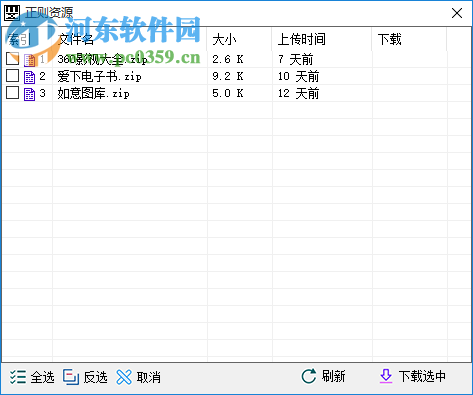Click size value 9.2 K

coord(228,76)
